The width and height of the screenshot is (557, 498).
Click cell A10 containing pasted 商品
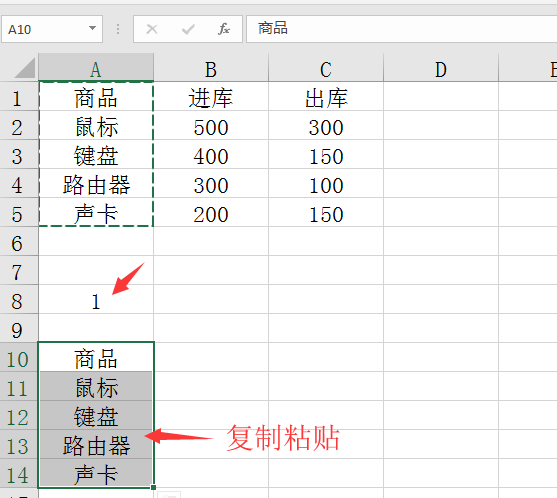(x=96, y=358)
